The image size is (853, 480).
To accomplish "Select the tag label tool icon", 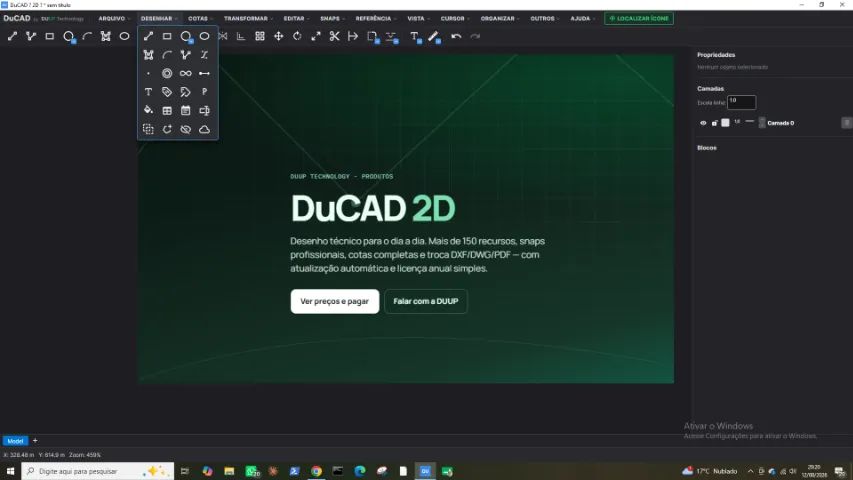I will coord(167,92).
